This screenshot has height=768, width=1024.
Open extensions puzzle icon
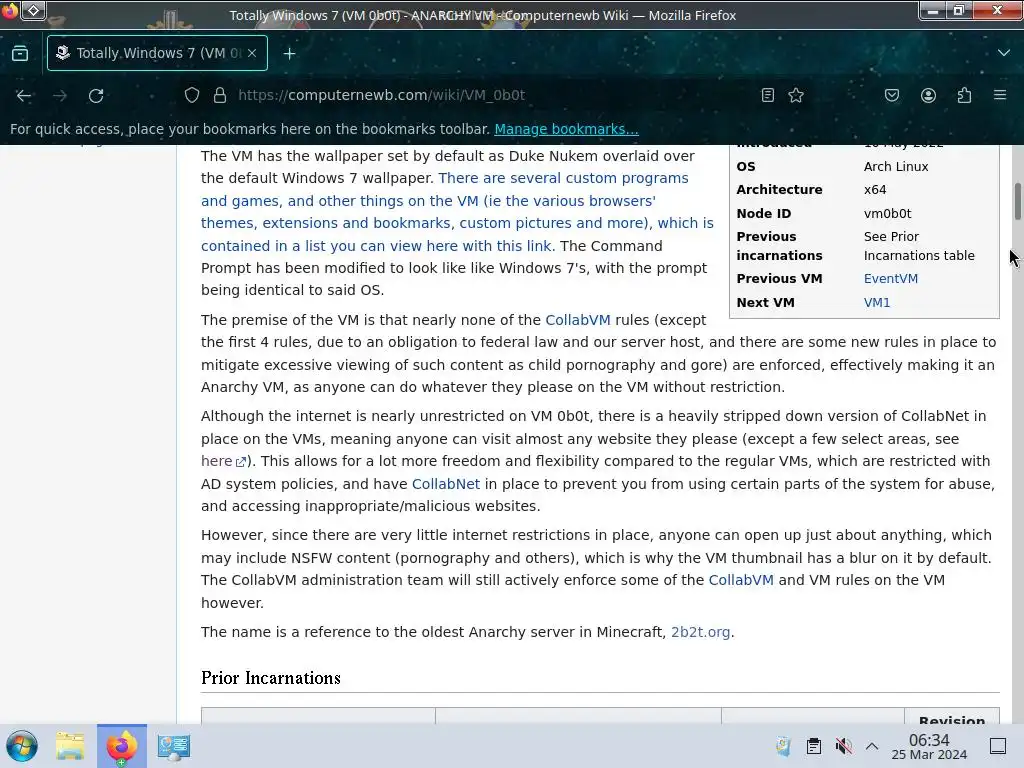[x=964, y=95]
